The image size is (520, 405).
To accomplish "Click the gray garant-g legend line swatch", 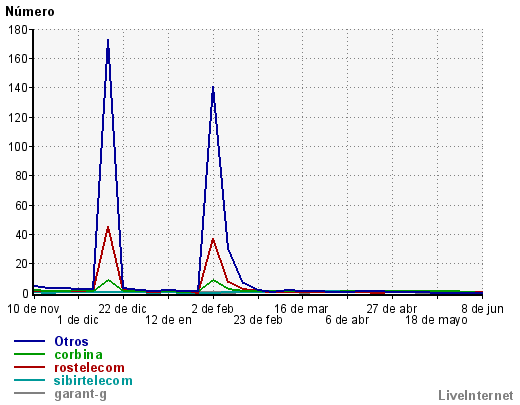I will tap(29, 393).
